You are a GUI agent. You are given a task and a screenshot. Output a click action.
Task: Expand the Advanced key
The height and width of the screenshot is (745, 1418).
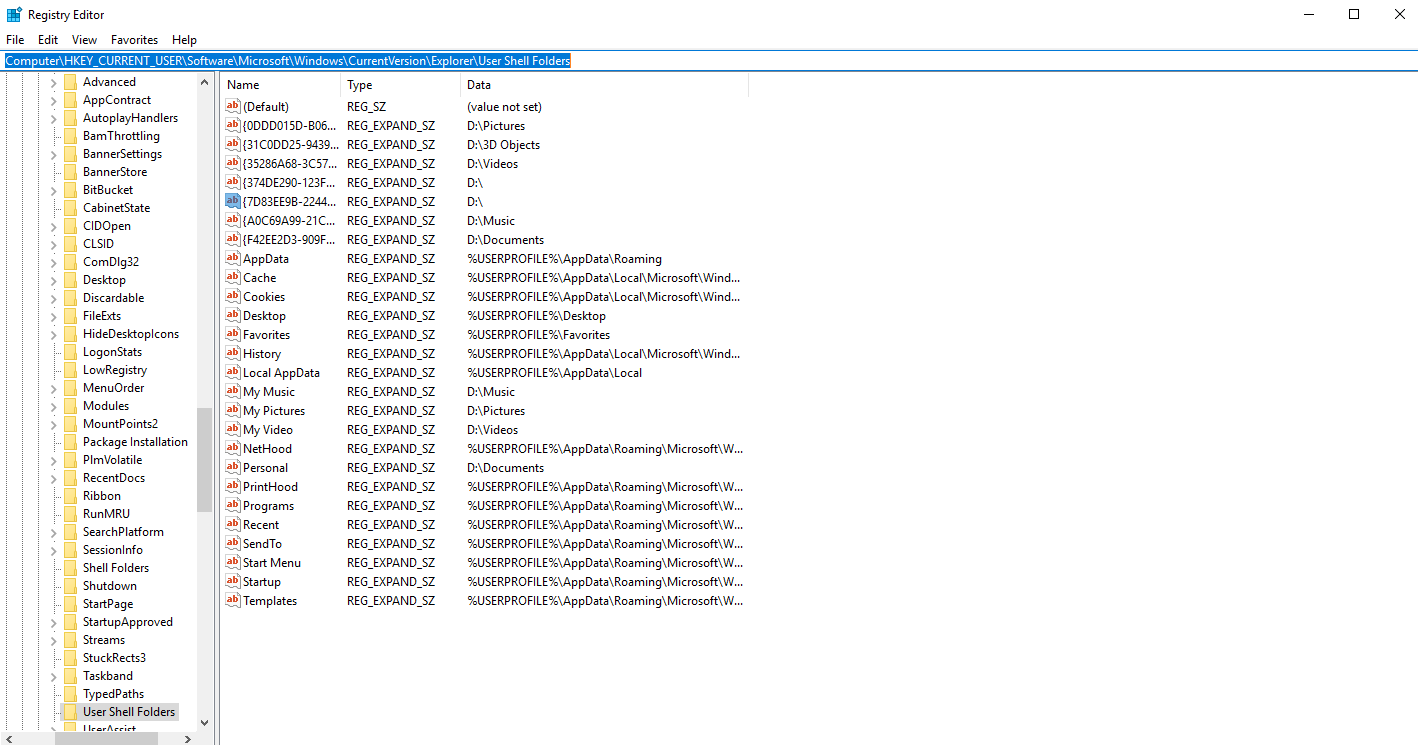coord(54,82)
